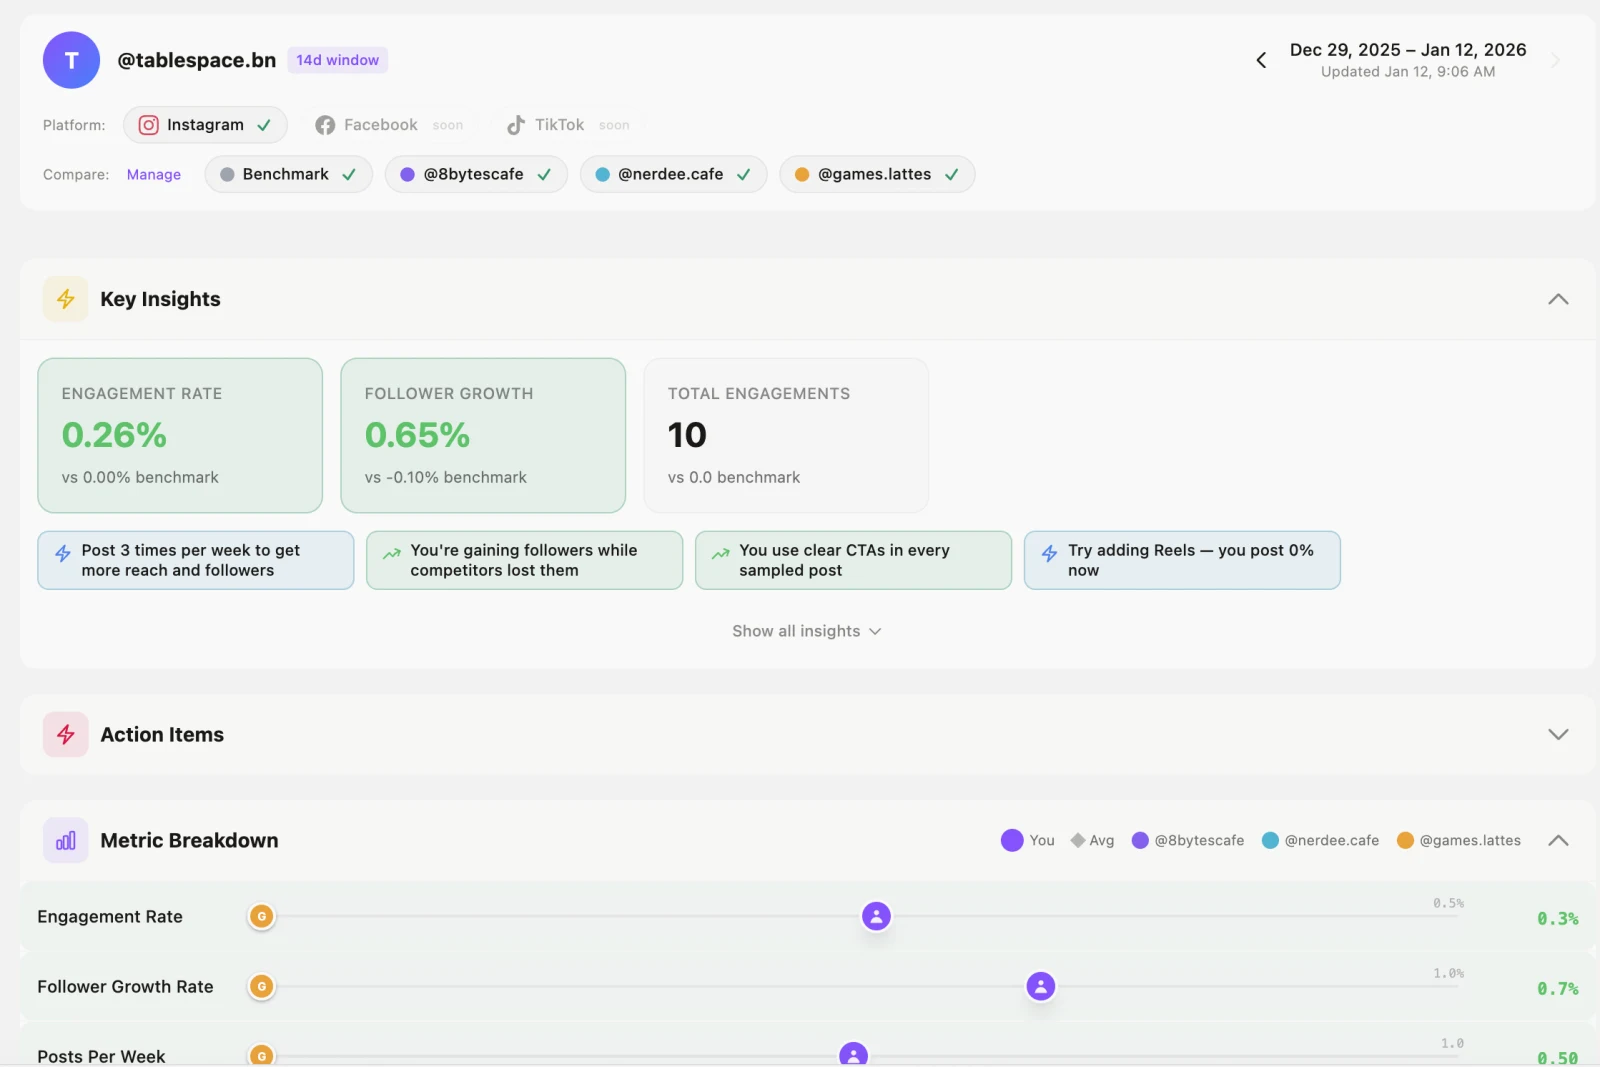1600x1067 pixels.
Task: Click the Facebook logo icon
Action: coord(325,125)
